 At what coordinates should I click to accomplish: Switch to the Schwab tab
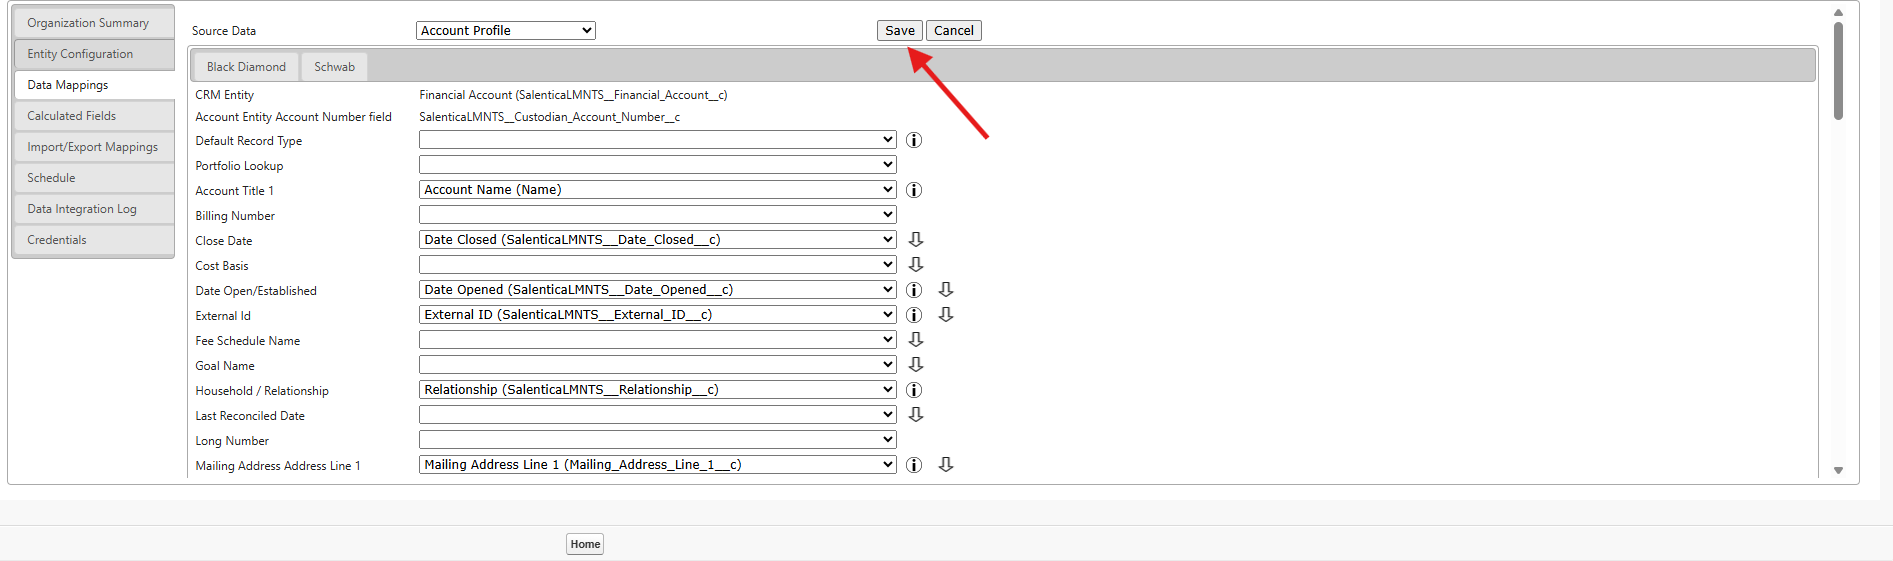(x=334, y=67)
